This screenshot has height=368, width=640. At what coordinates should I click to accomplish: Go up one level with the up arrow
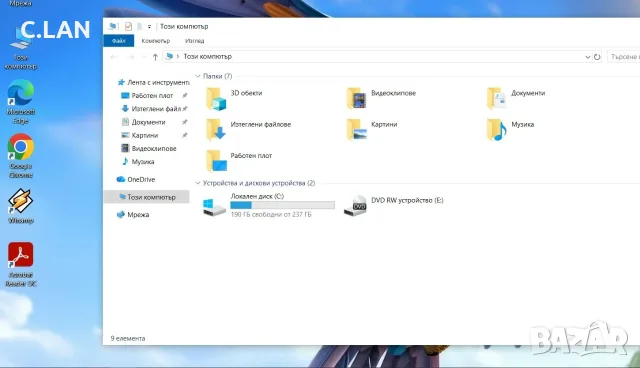pos(155,57)
